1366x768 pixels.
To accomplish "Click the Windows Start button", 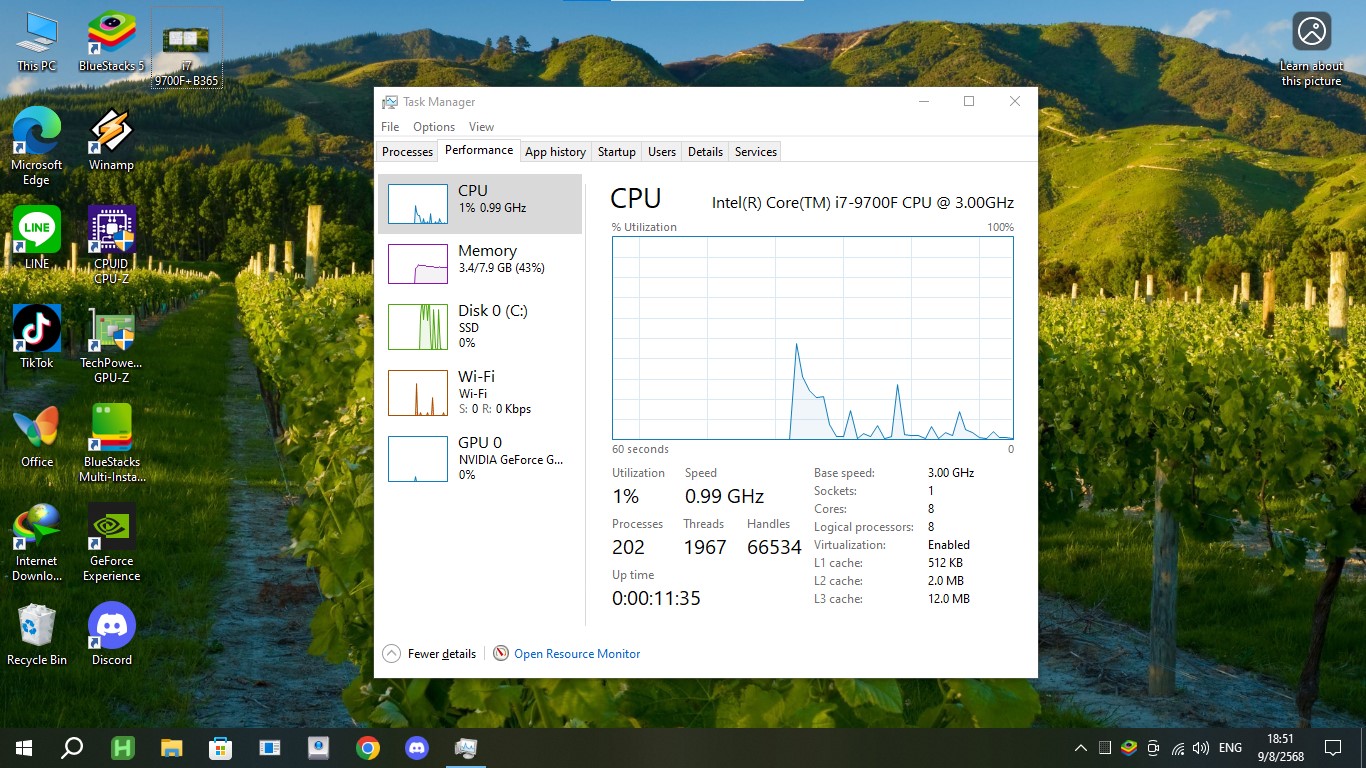I will [24, 747].
